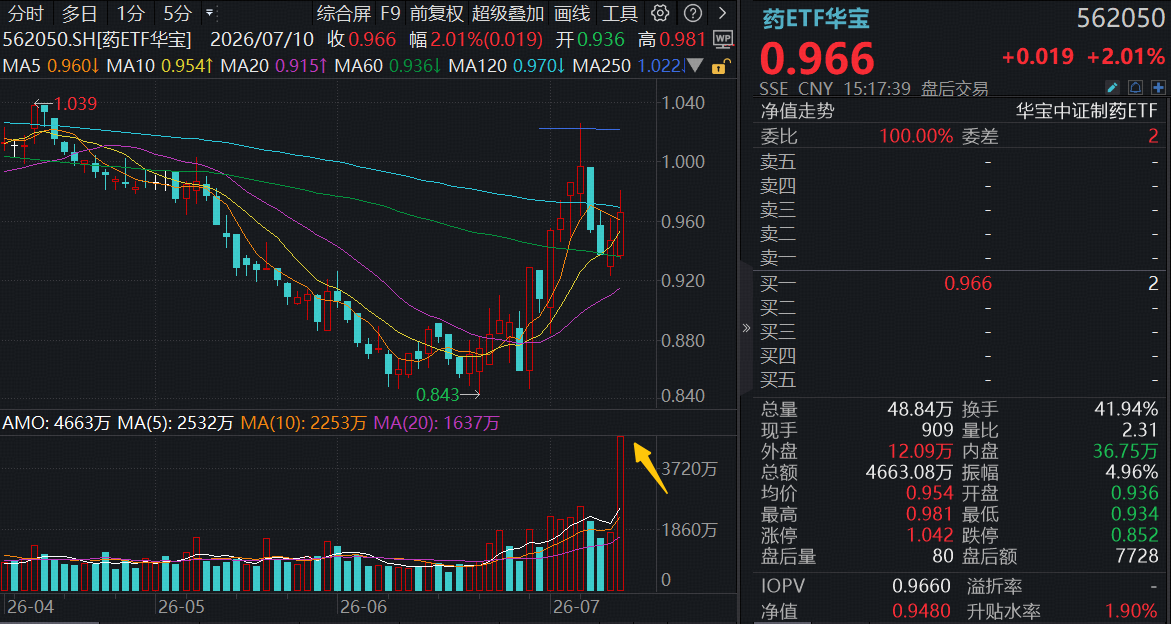The height and width of the screenshot is (624, 1171).
Task: Open the 工具 tools menu
Action: pos(620,13)
